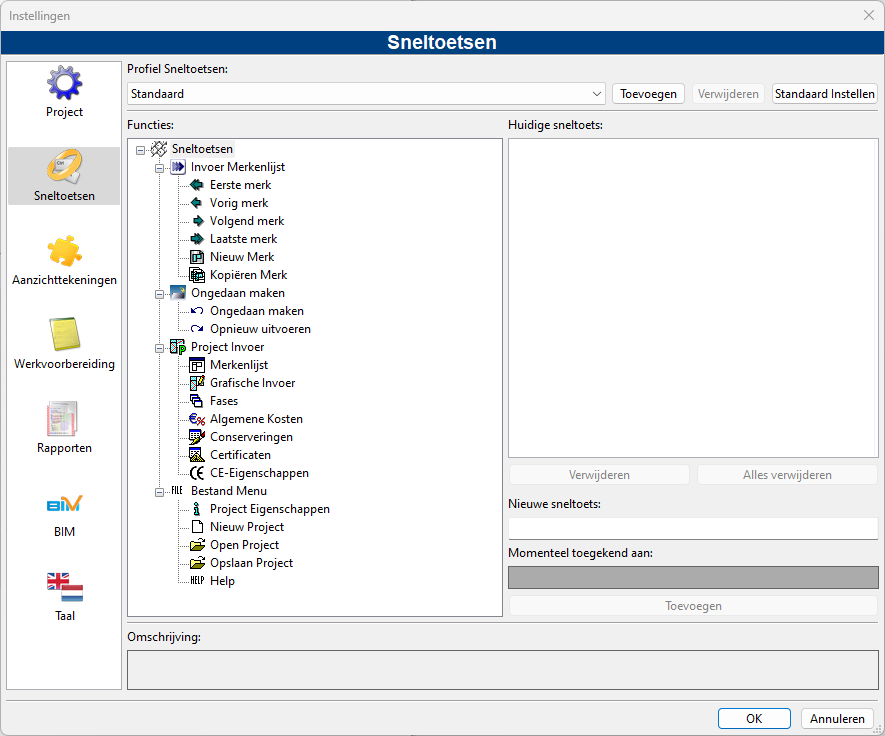Viewport: 885px width, 736px height.
Task: Collapse the Bestand Menu tree node
Action: click(x=159, y=492)
